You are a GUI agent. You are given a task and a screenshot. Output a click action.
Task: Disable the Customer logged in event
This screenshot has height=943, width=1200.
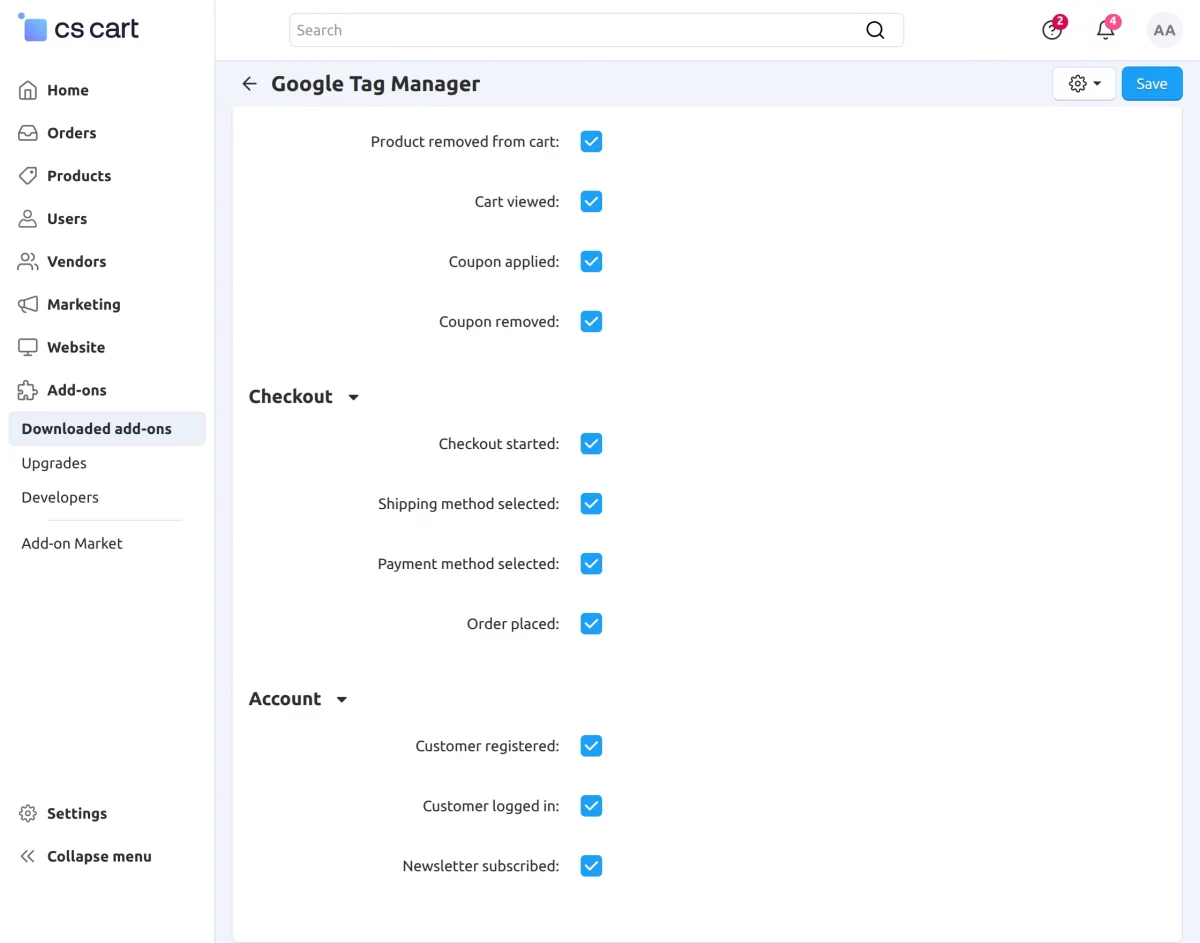pos(591,806)
